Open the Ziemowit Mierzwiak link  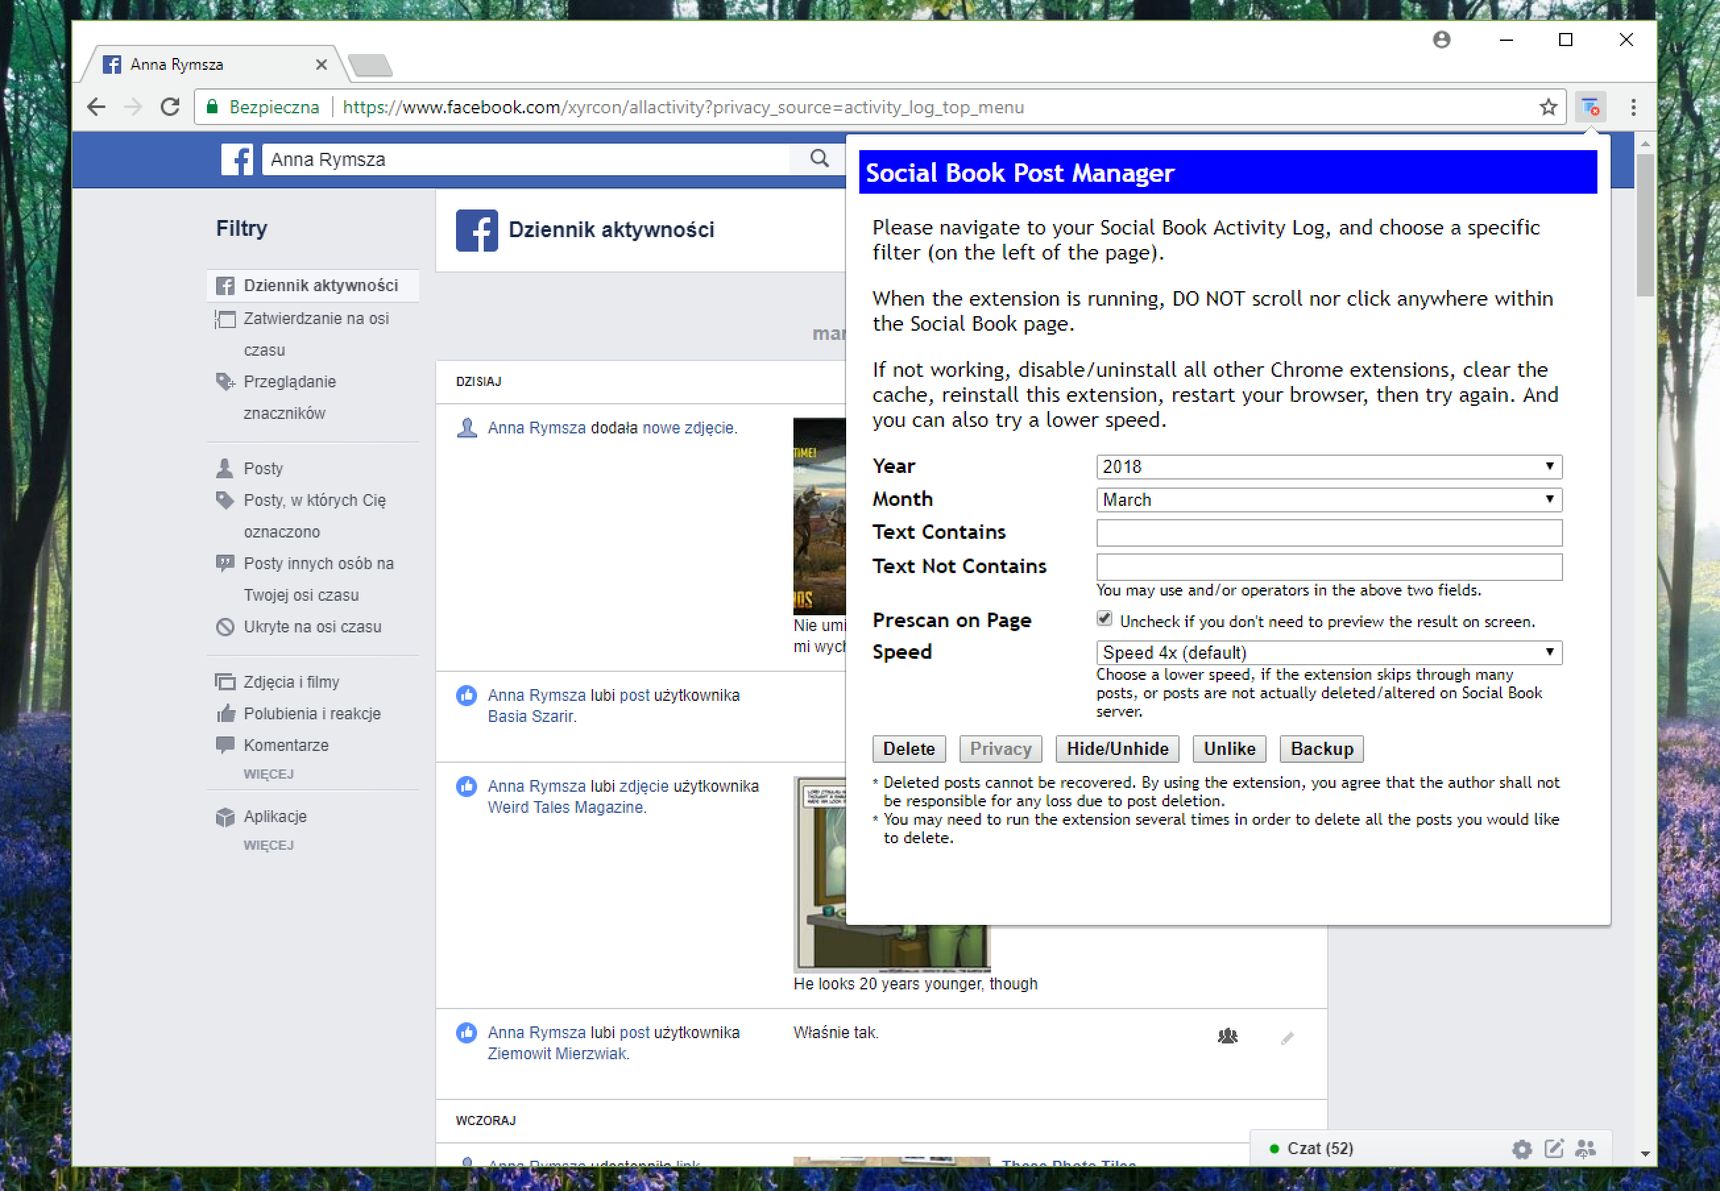pos(558,1053)
